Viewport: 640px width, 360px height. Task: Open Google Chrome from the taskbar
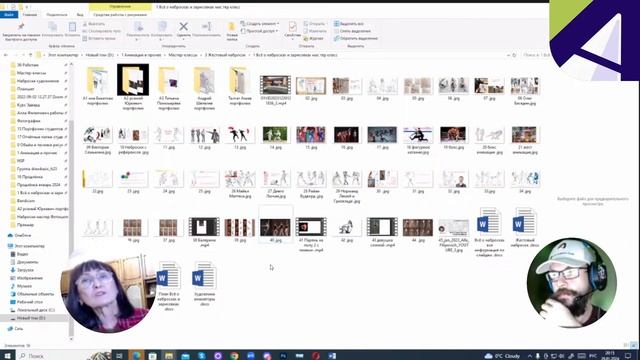coord(234,356)
